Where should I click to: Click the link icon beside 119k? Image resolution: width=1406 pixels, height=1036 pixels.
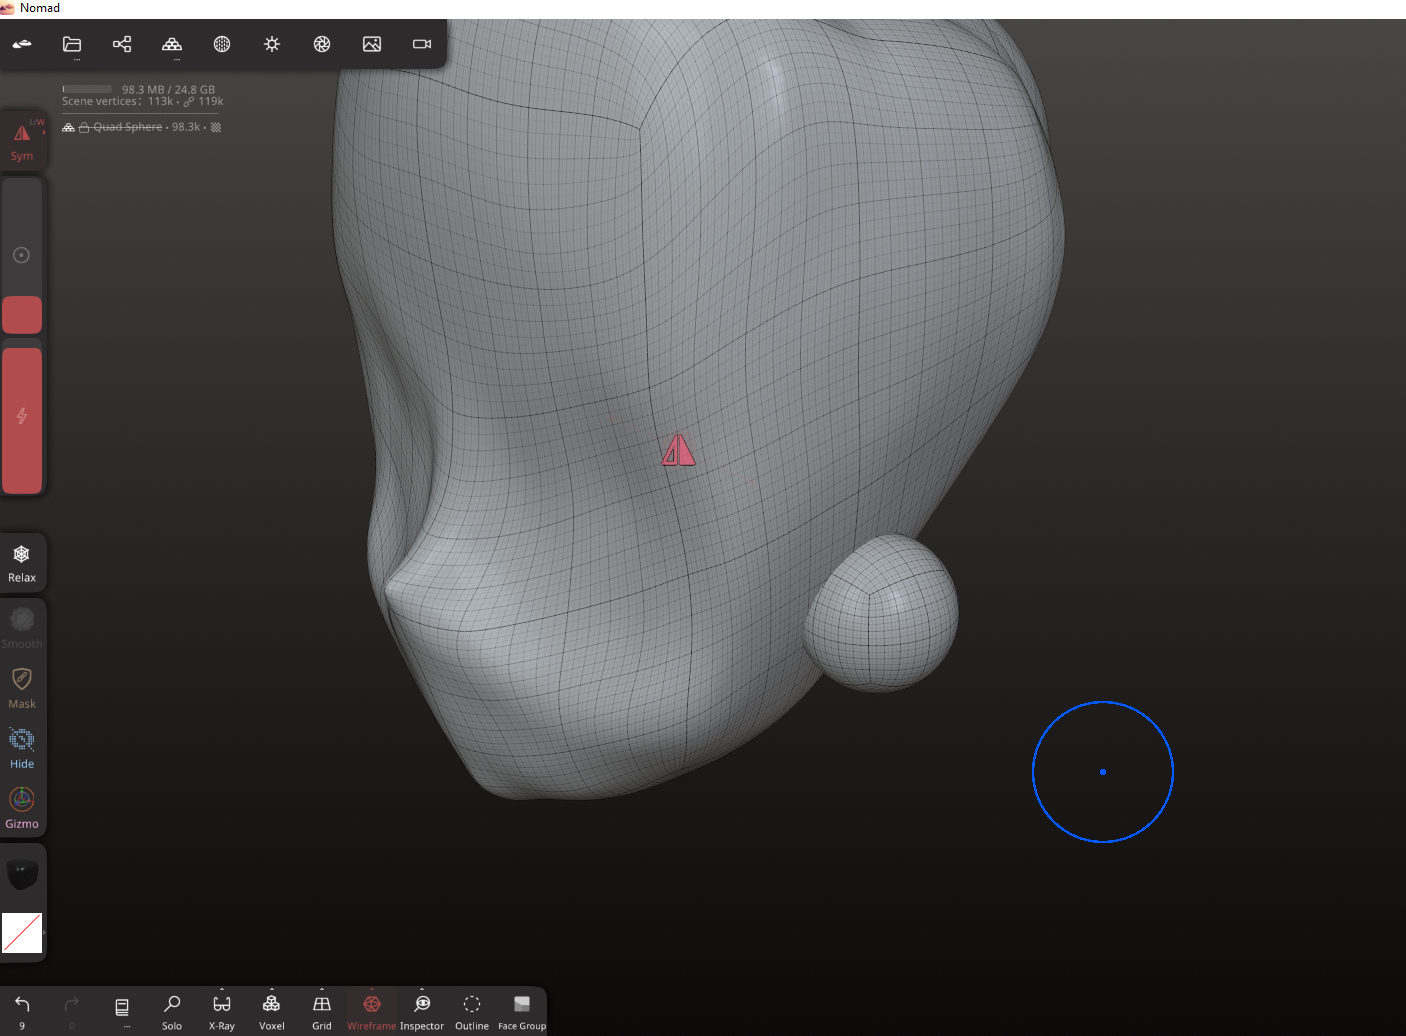189,101
